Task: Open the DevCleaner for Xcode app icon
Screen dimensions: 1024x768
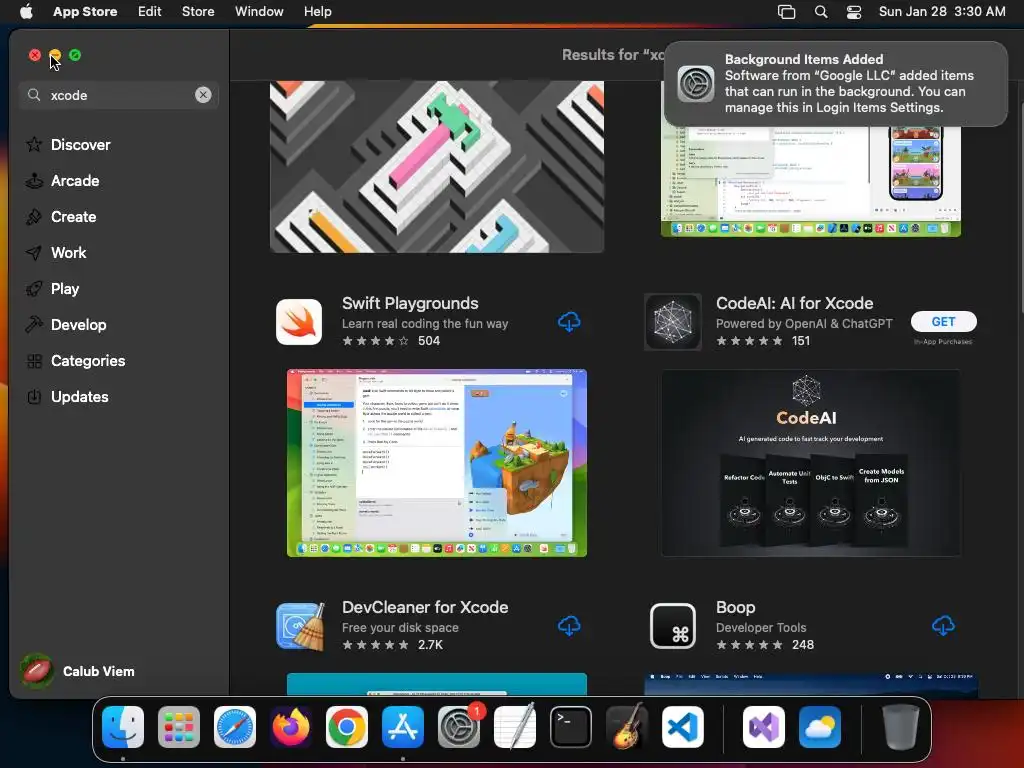Action: [300, 626]
